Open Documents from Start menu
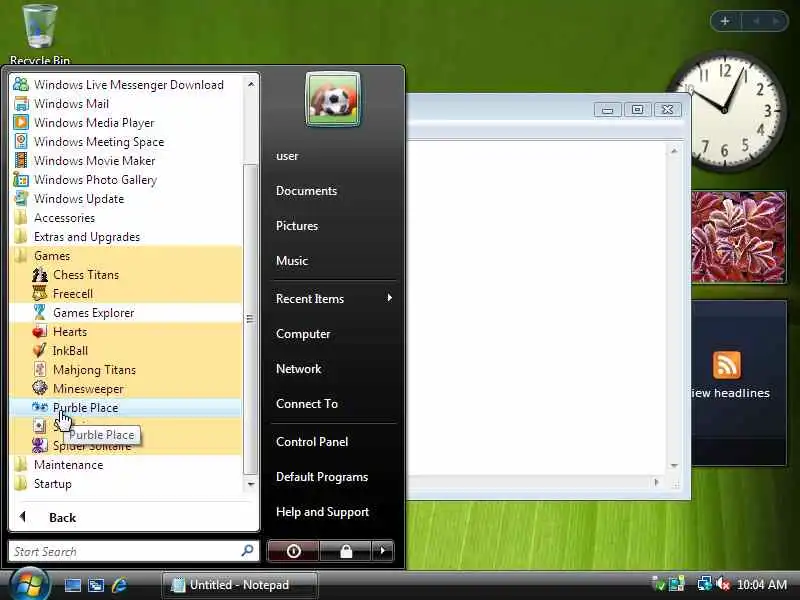The image size is (800, 600). click(x=334, y=191)
